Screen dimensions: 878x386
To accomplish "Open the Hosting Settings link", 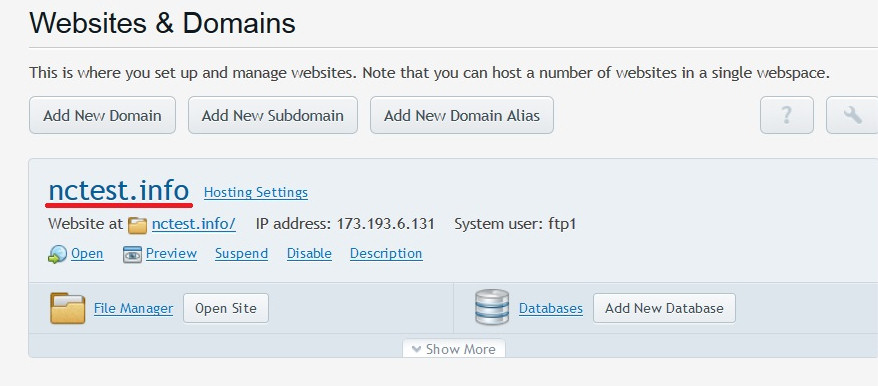I will [256, 193].
